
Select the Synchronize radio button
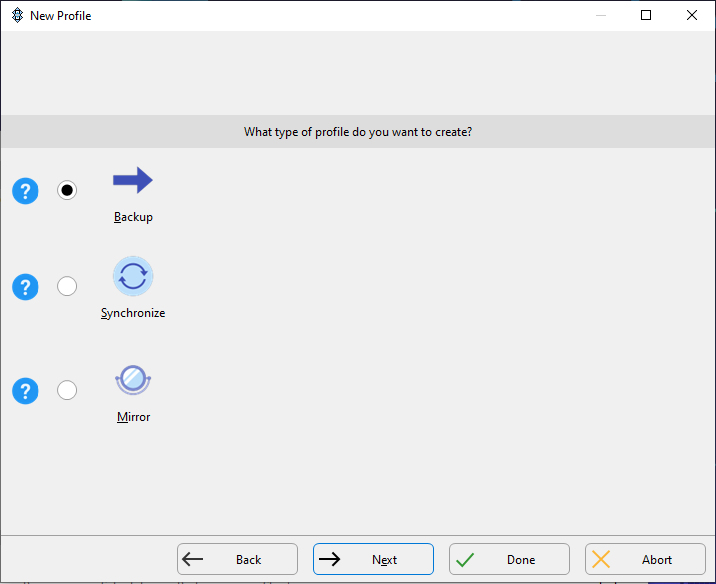(x=67, y=286)
